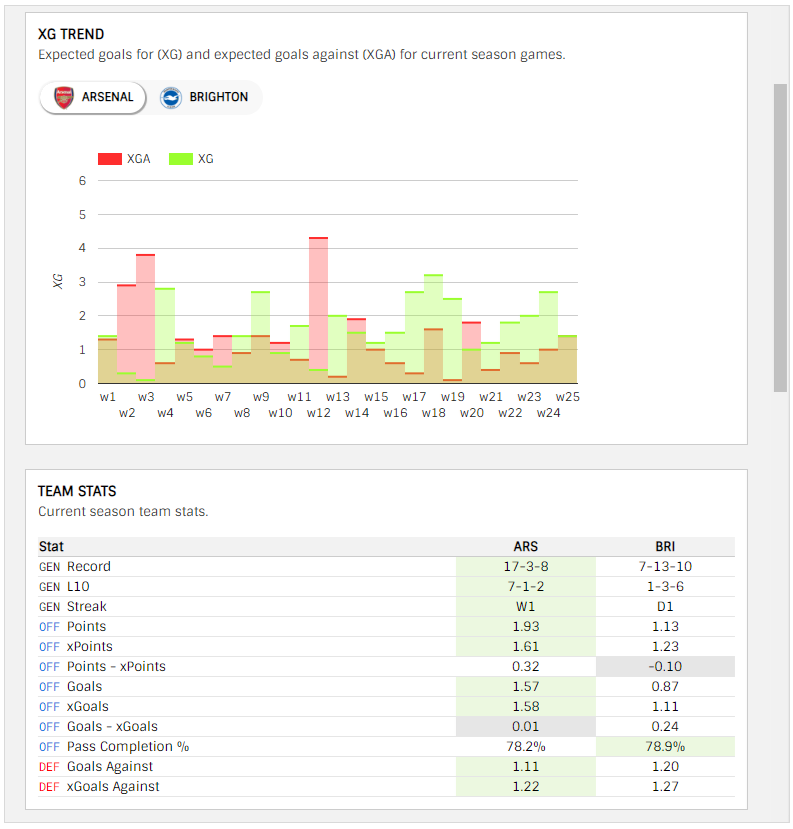Click the BRI column header

[x=665, y=546]
